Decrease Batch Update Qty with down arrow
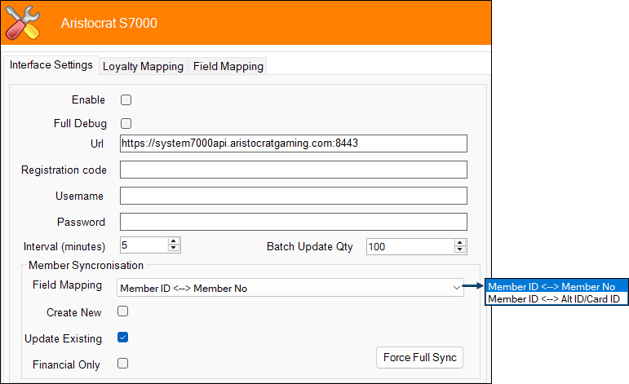The height and width of the screenshot is (384, 629). tap(460, 250)
